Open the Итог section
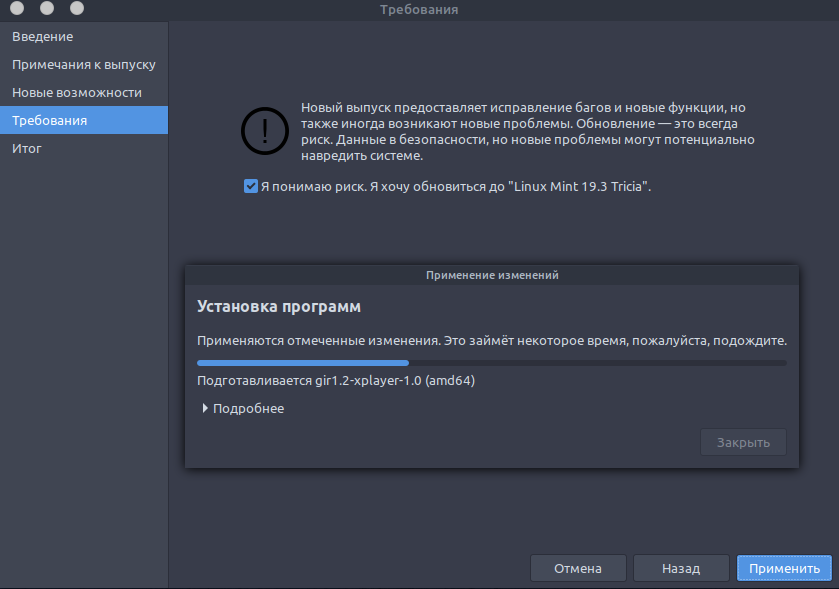Viewport: 839px width, 589px height. [x=27, y=147]
